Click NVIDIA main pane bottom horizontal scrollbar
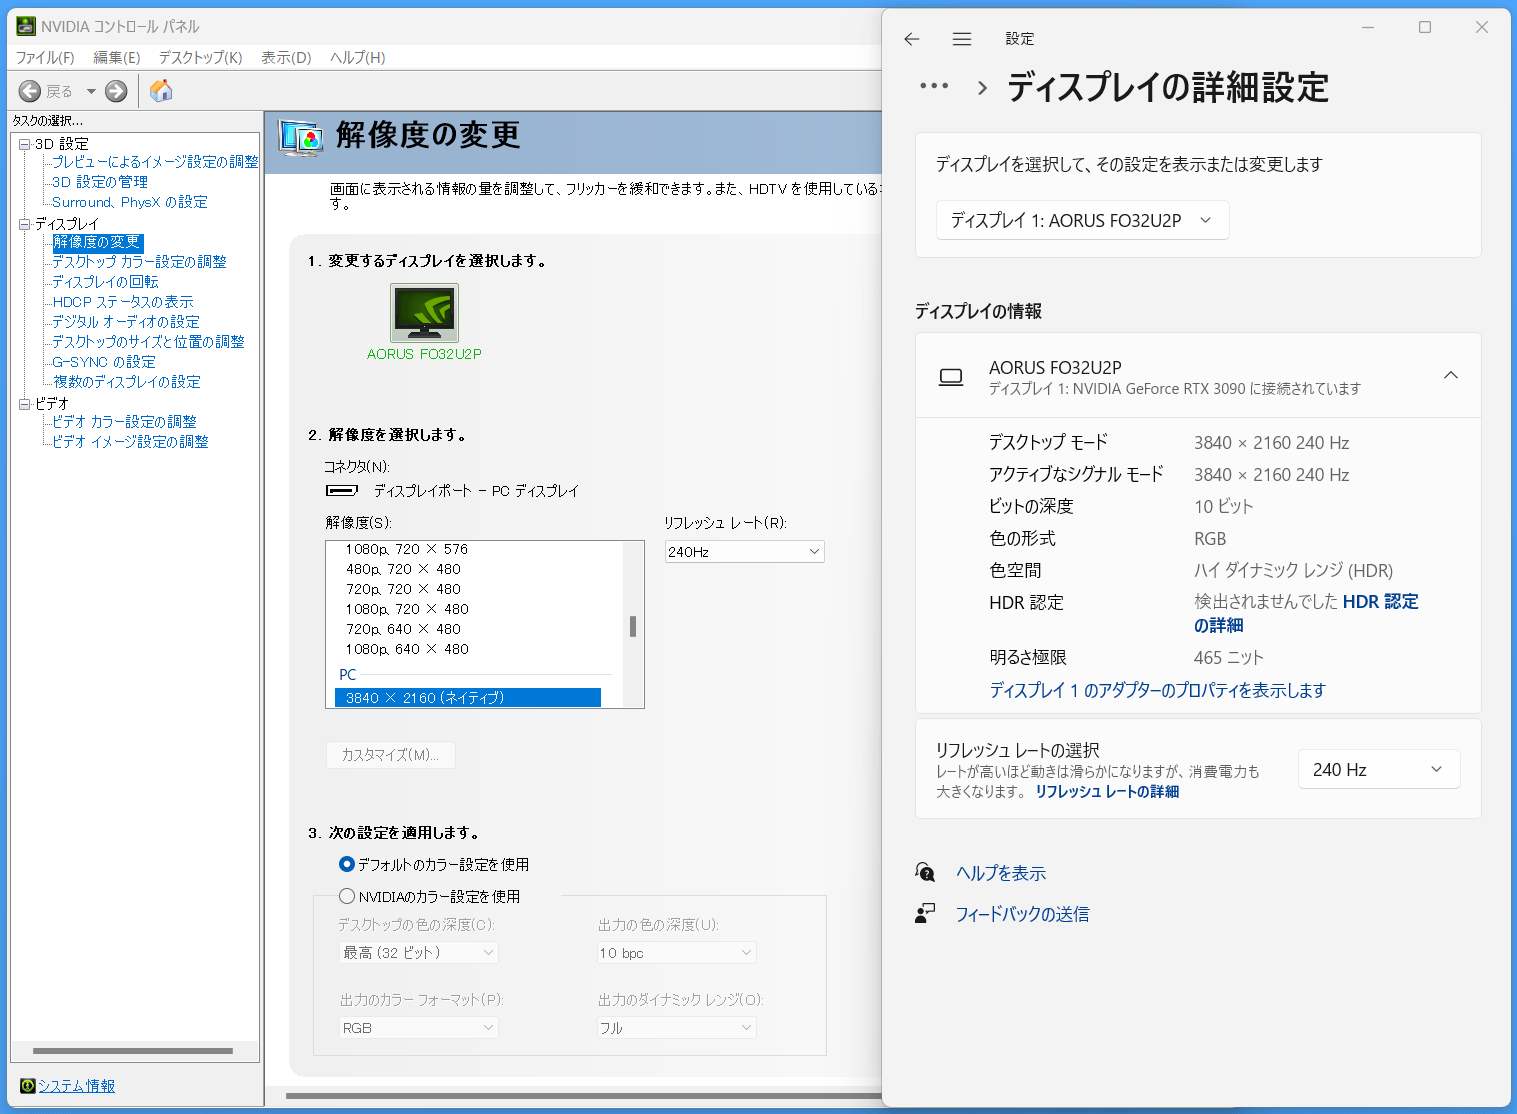 (583, 1096)
